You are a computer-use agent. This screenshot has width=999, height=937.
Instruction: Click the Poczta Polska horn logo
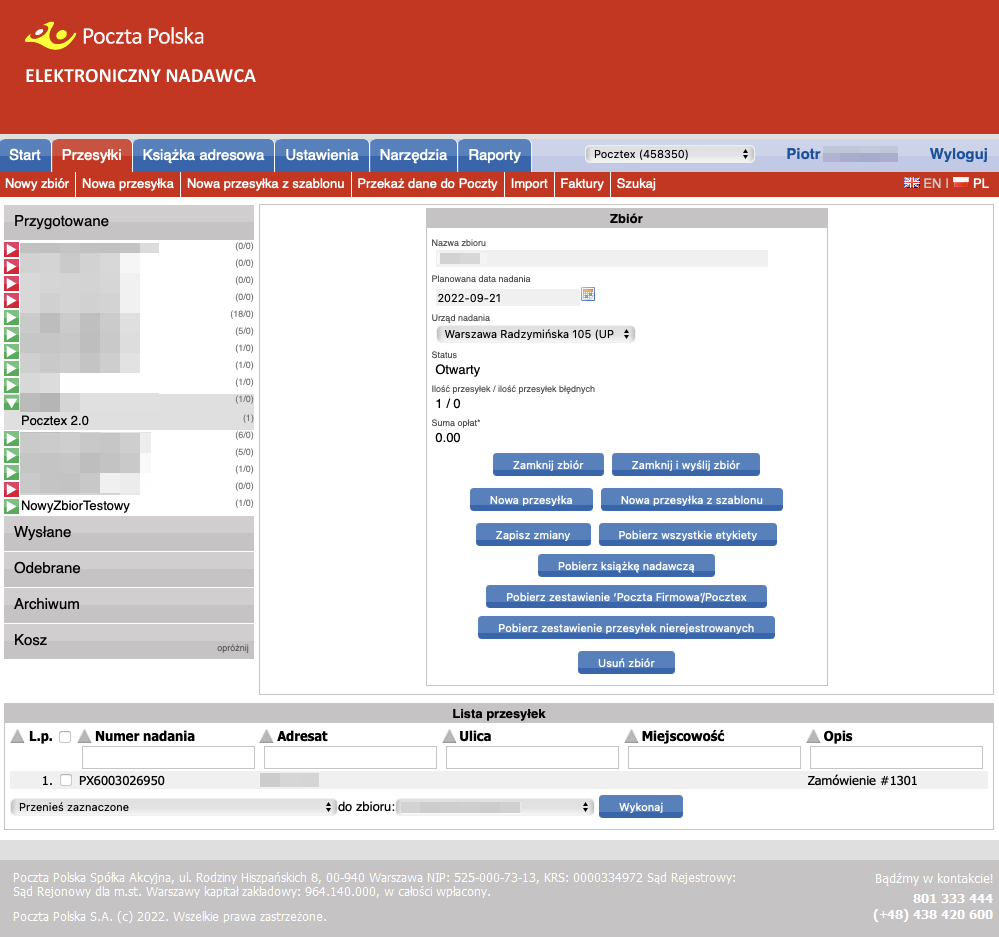(50, 36)
